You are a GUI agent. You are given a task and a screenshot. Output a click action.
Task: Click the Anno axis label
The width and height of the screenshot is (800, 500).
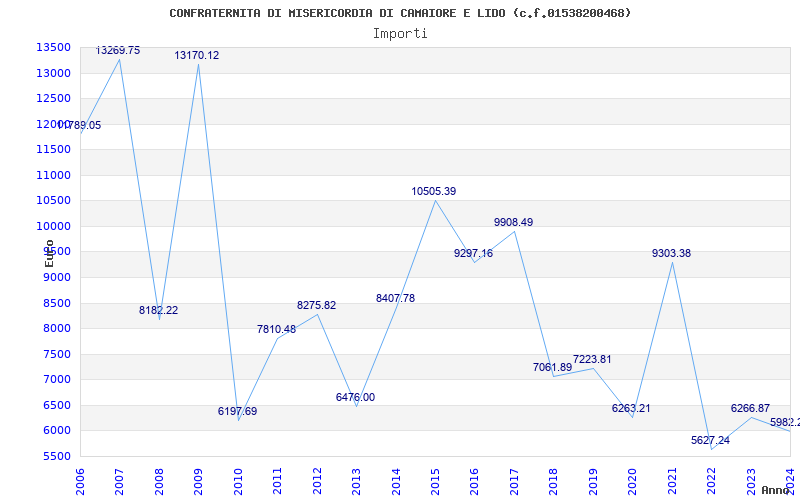[776, 490]
